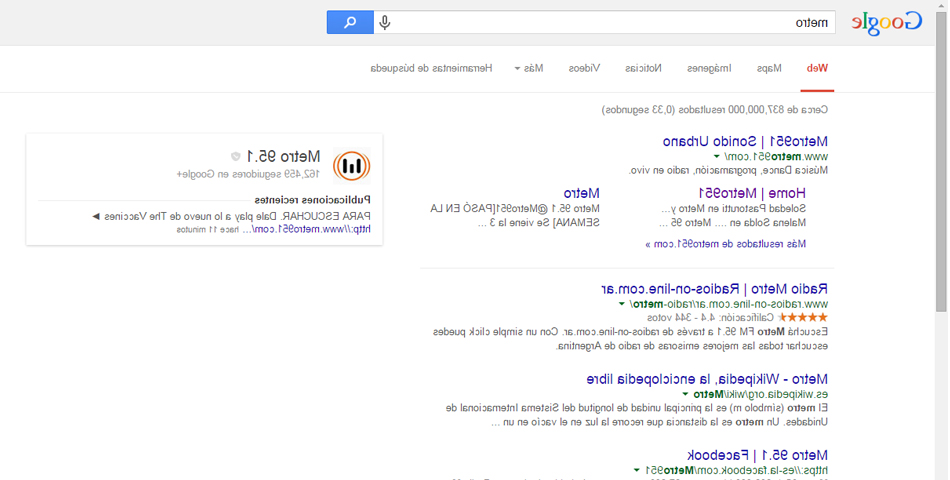Expand arrow beside radios-on-line.com.ar URL
The image size is (950, 480).
click(x=622, y=304)
